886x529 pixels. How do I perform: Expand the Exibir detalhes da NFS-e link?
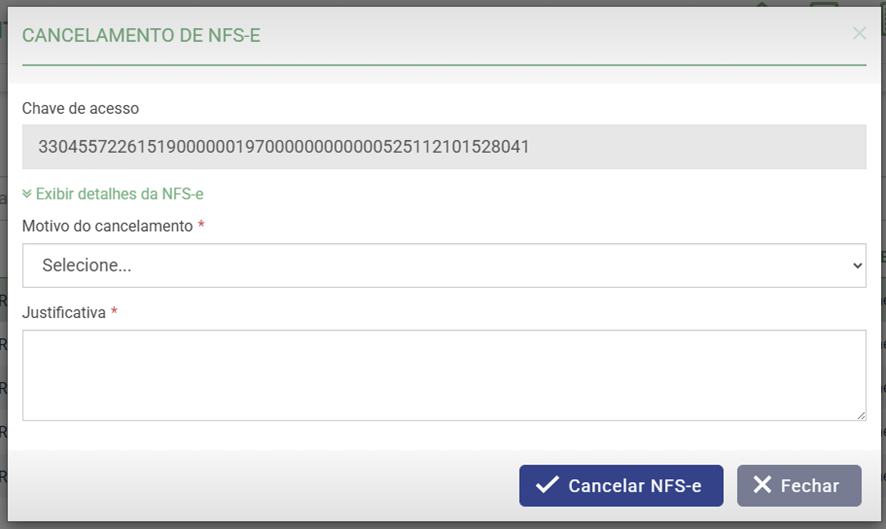[119, 194]
